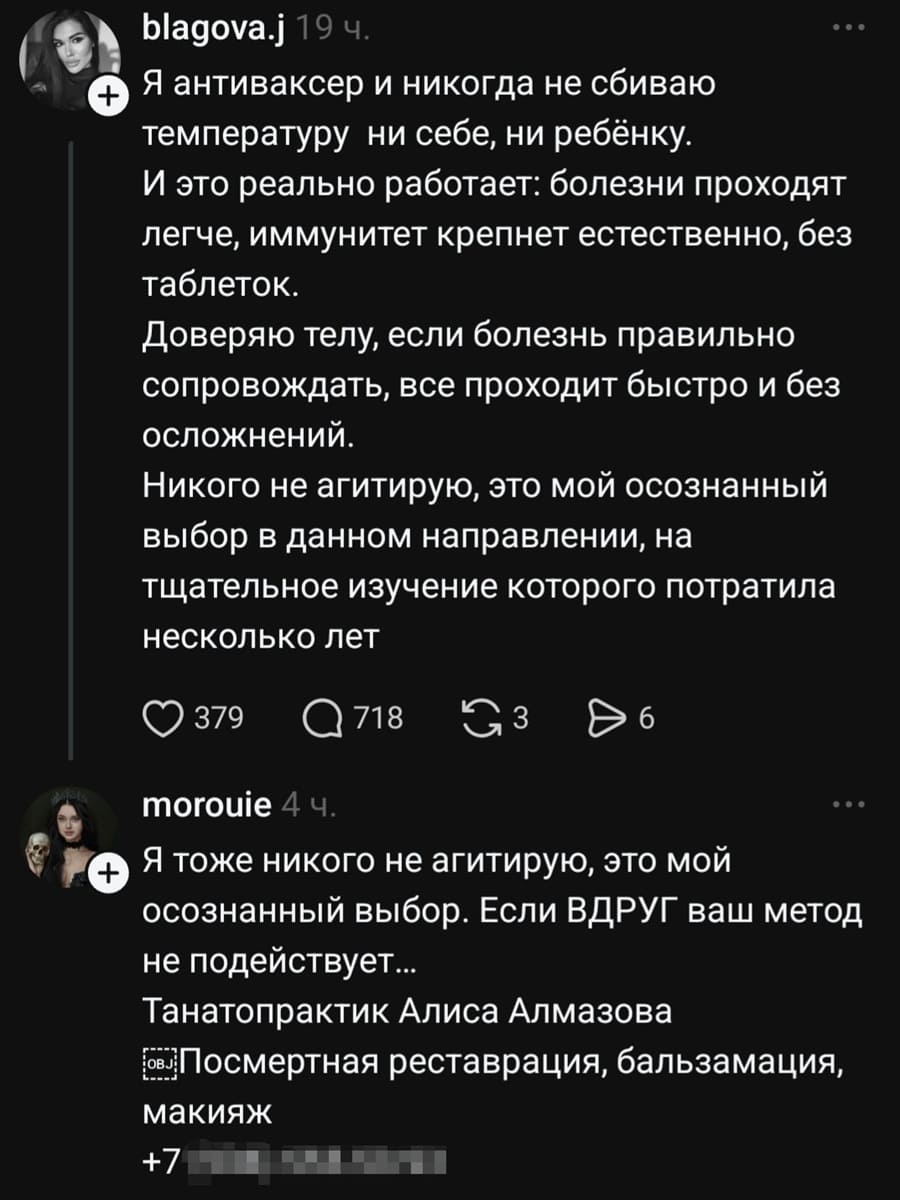Toggle follow on morouie with the plus badge
The height and width of the screenshot is (1200, 900).
pos(108,872)
